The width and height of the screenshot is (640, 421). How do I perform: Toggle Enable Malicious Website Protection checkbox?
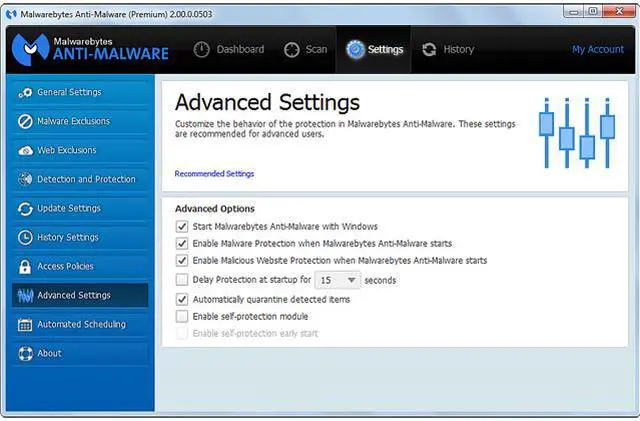[x=182, y=261]
